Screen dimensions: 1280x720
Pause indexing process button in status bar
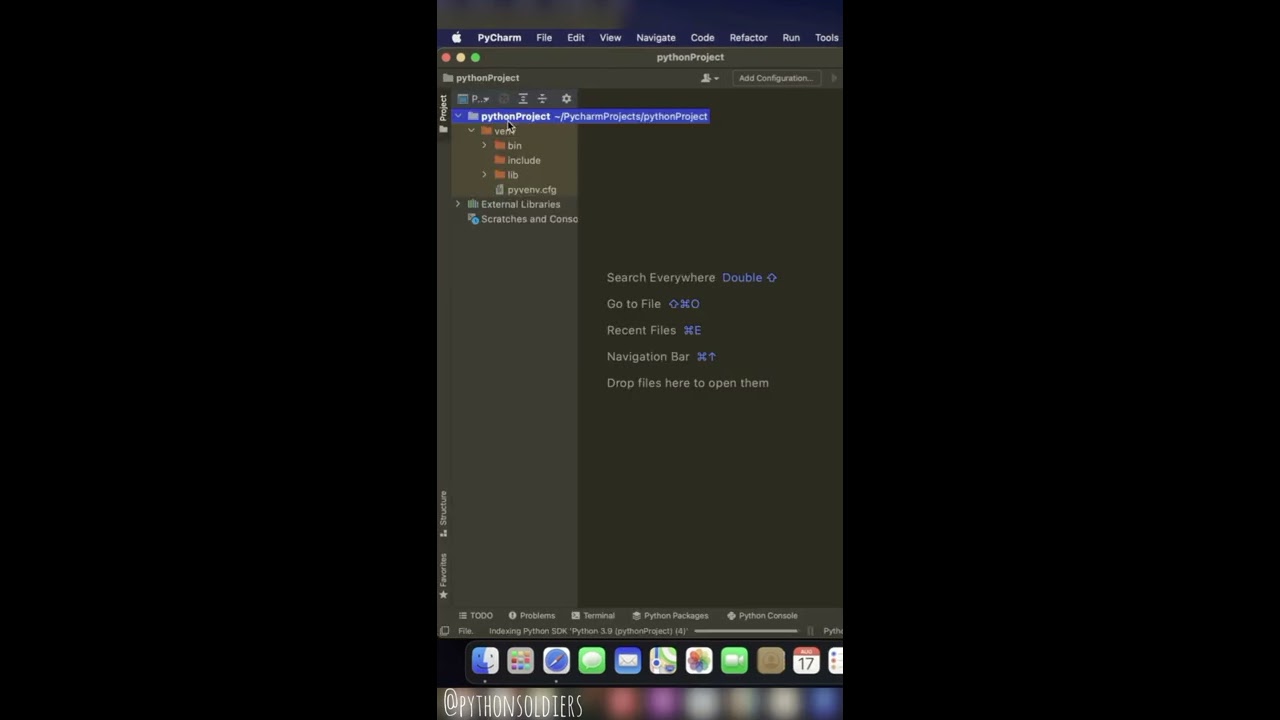[x=810, y=631]
